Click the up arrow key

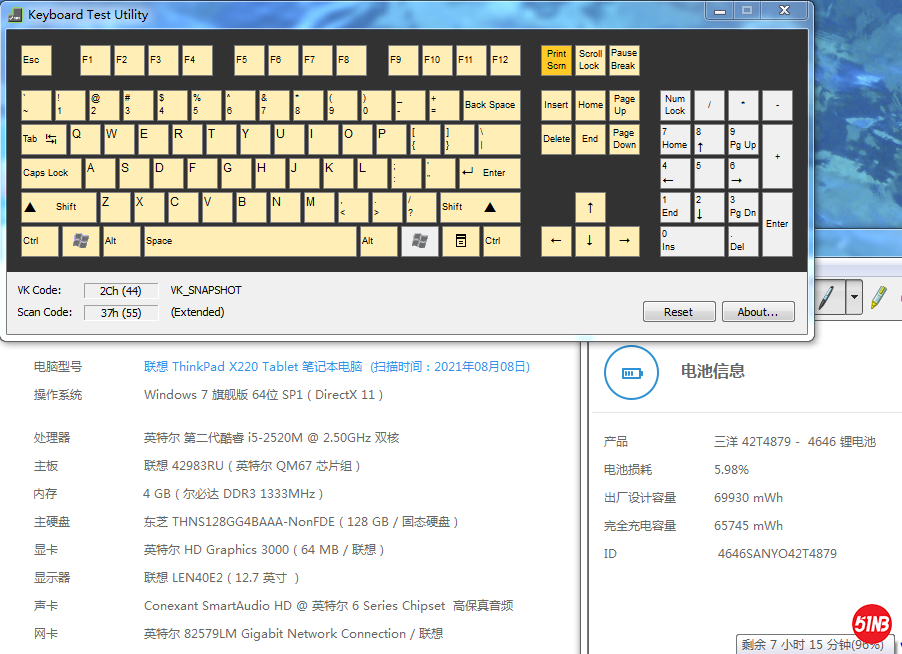pos(590,207)
